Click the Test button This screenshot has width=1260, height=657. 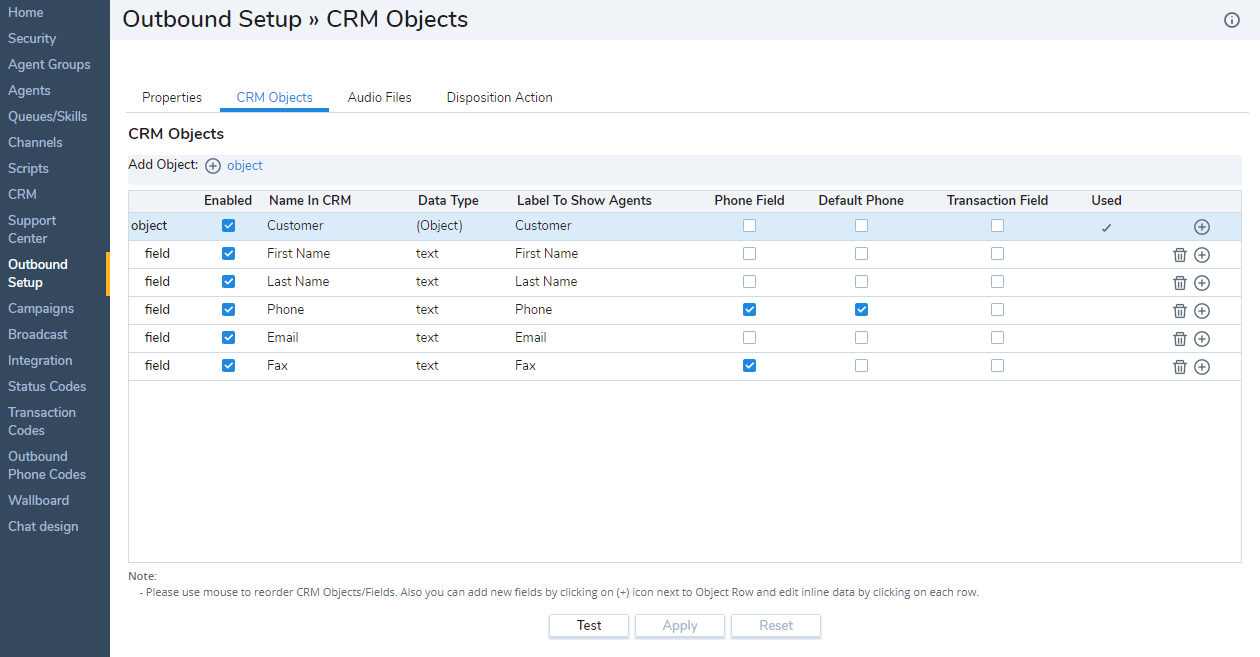[589, 625]
